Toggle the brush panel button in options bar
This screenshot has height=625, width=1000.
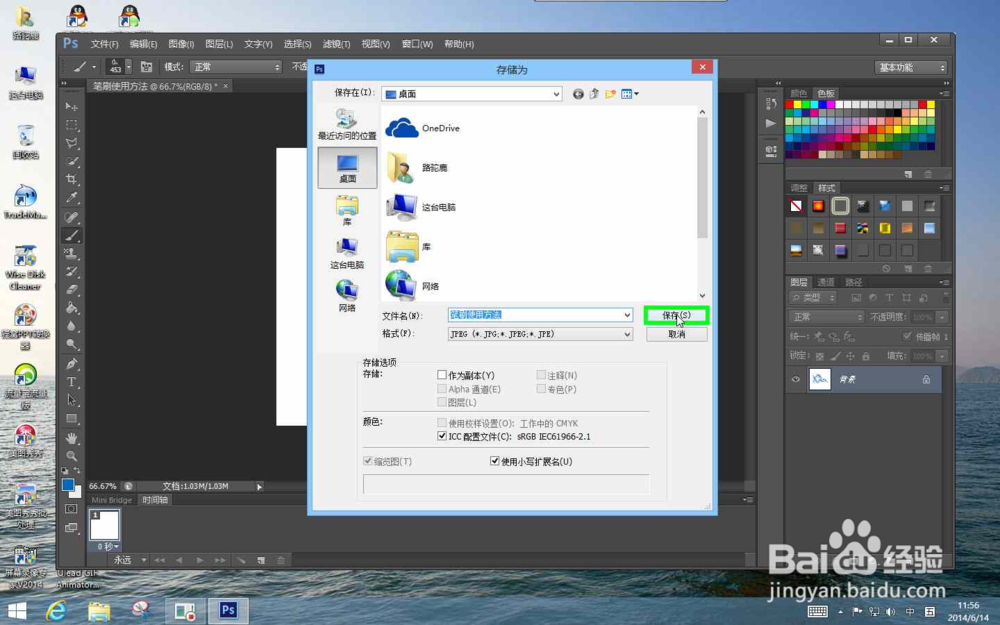[x=146, y=66]
